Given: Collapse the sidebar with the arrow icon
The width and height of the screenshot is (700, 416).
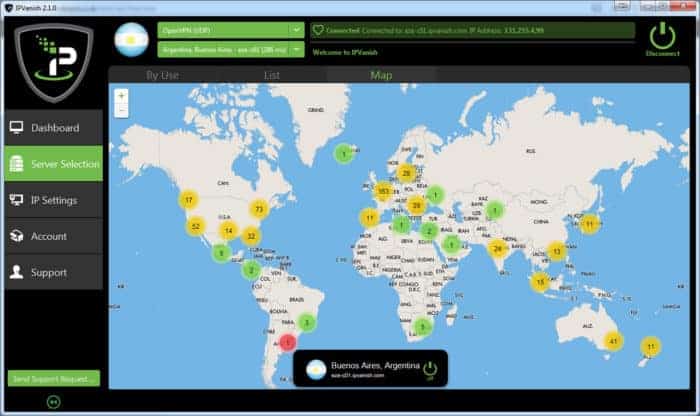Looking at the screenshot, I should pos(54,402).
